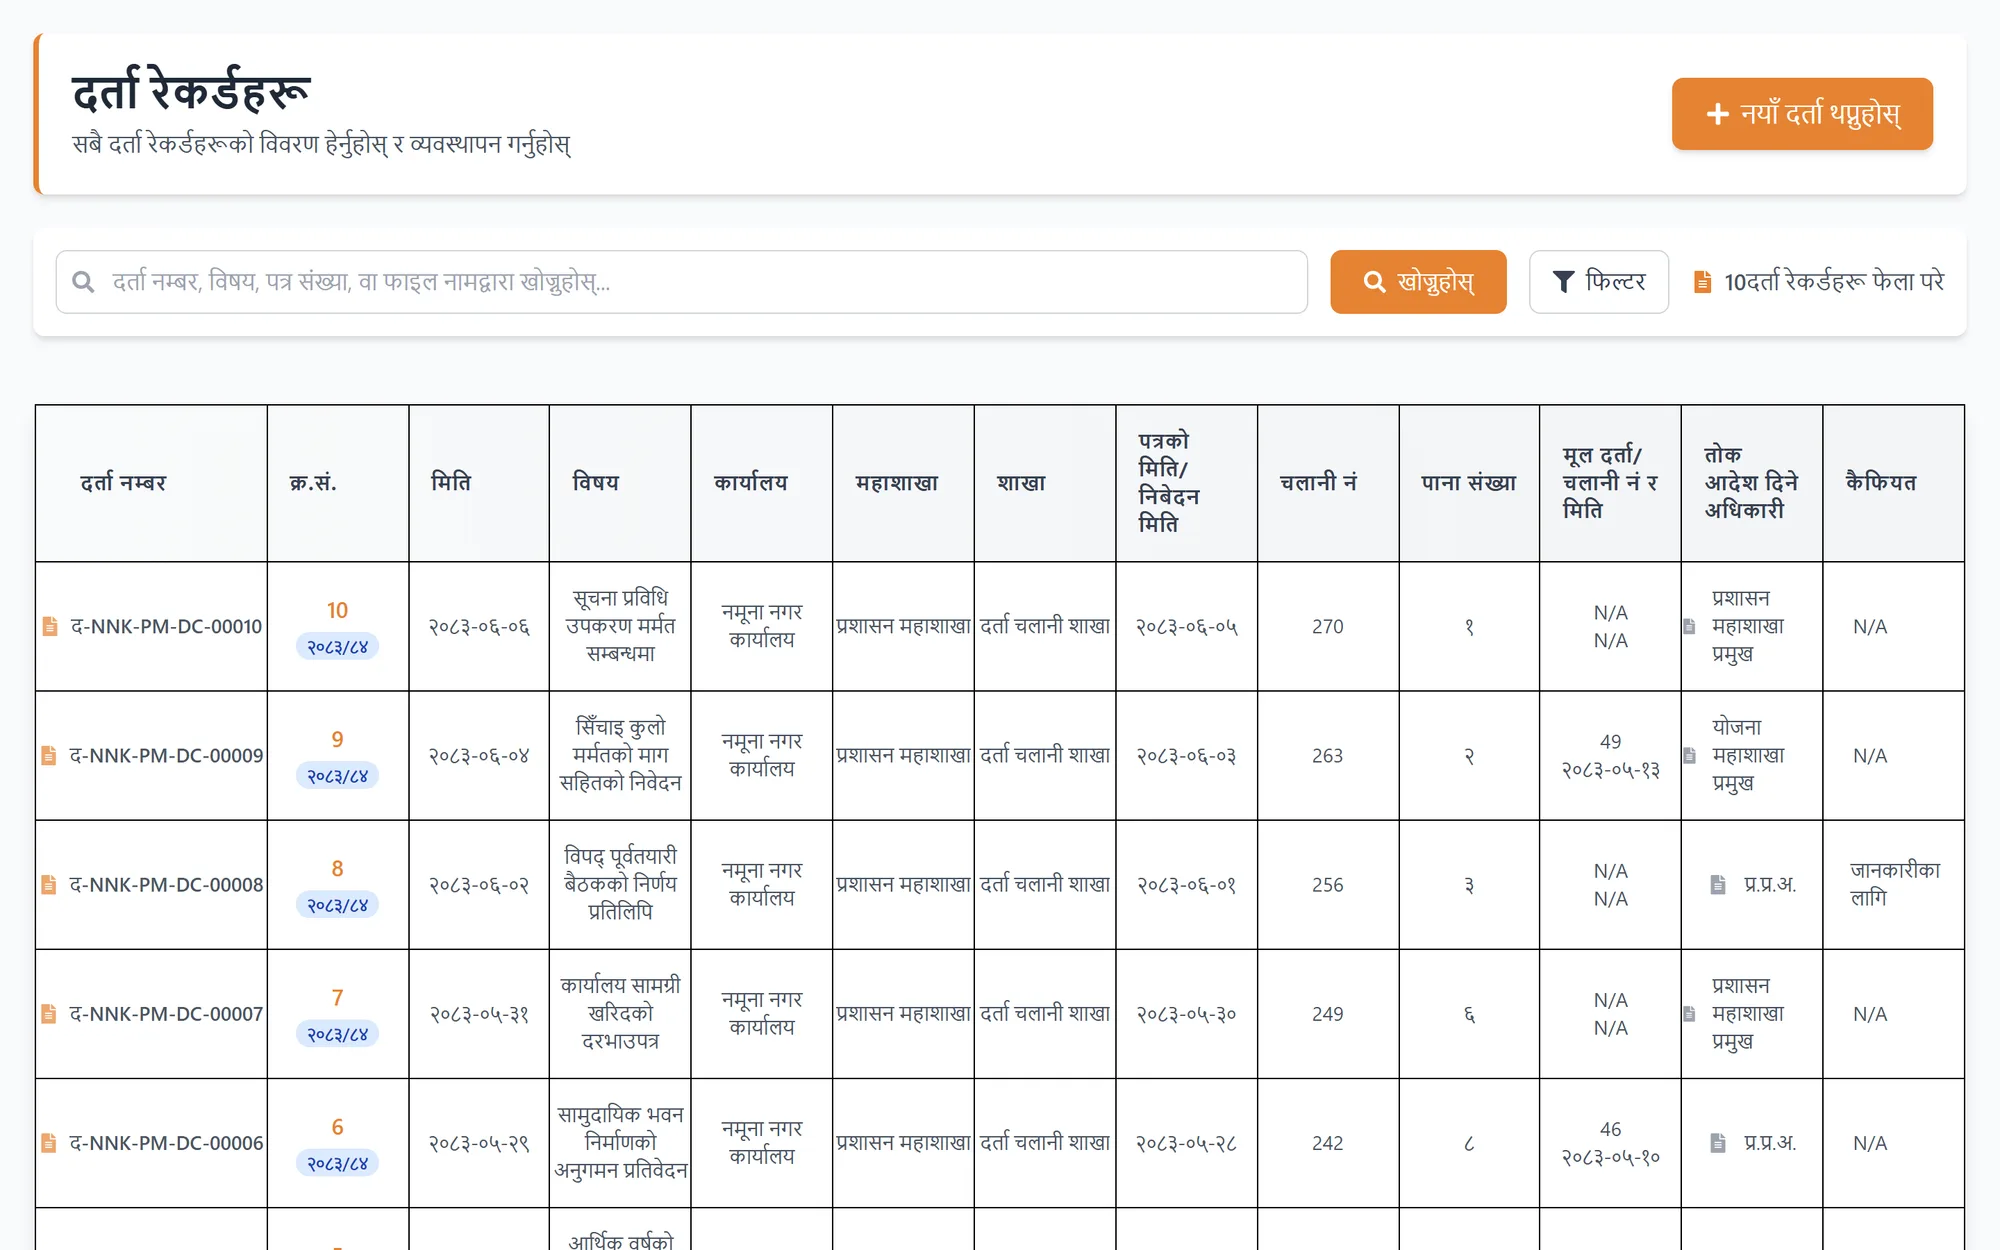Image resolution: width=2000 pixels, height=1250 pixels.
Task: Click subject सूचना प्रविधि उपकरण मर्मत सम्बन्धमा
Action: tap(620, 626)
